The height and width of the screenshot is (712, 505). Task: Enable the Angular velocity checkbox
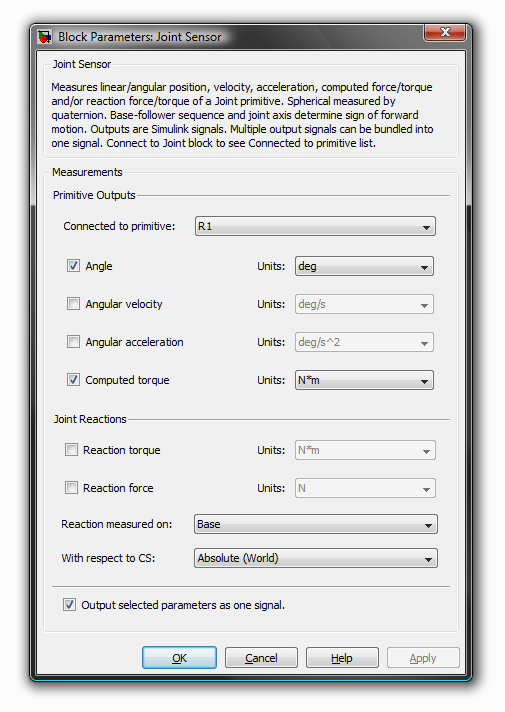[x=73, y=303]
